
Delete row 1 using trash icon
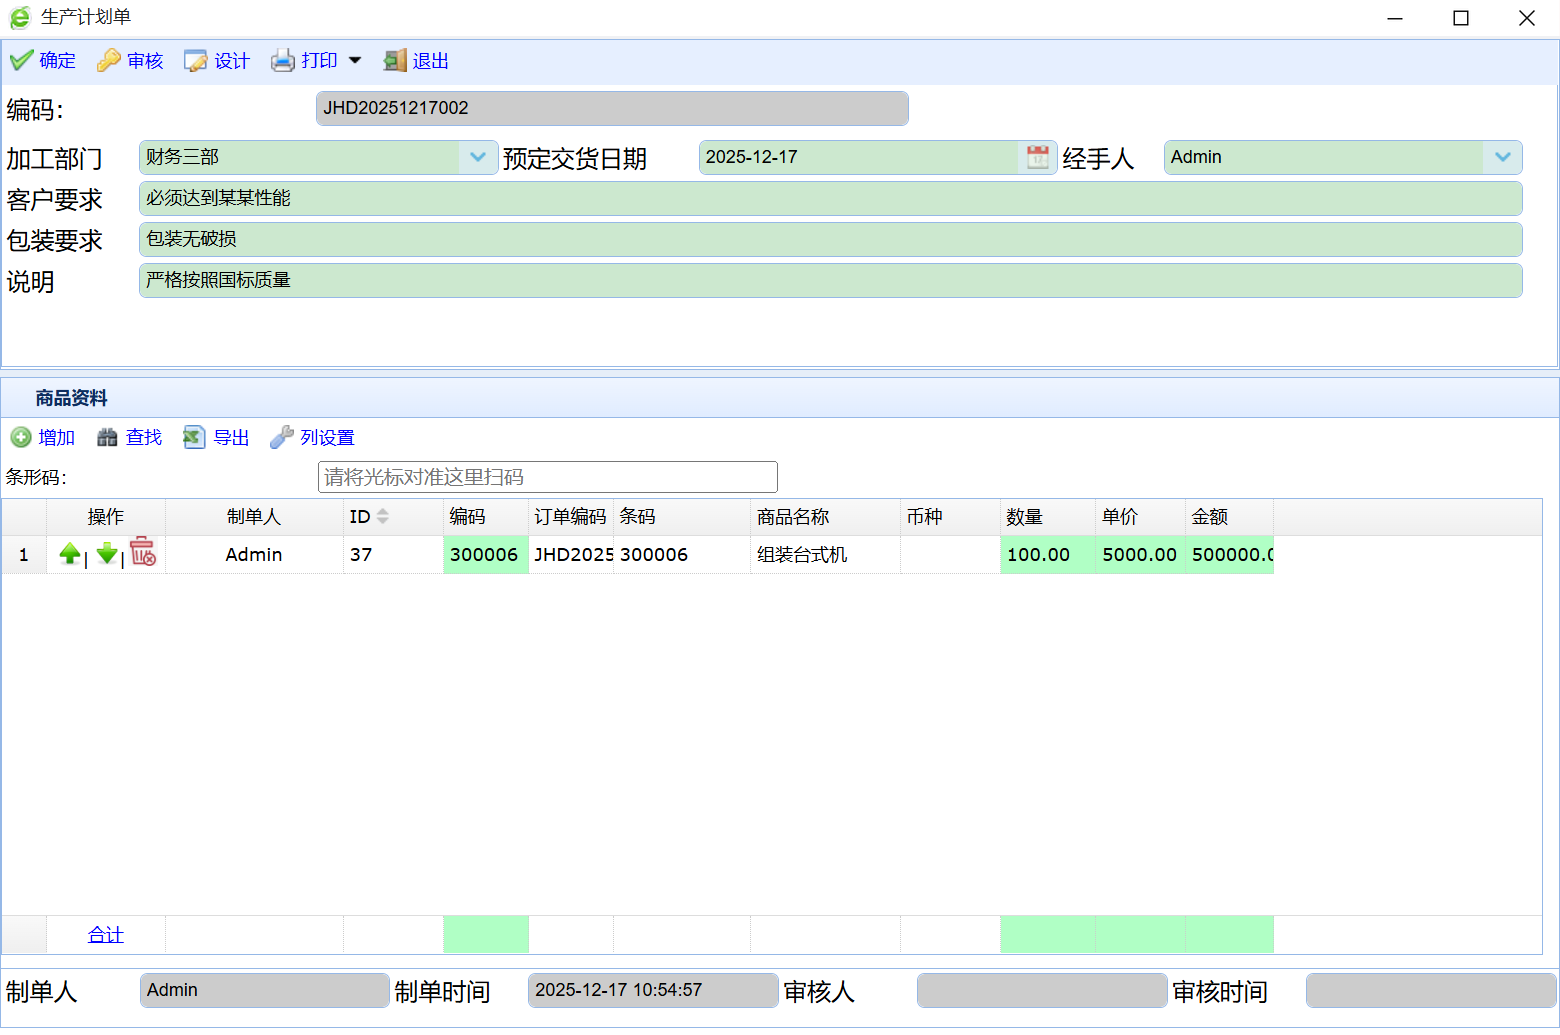[143, 552]
